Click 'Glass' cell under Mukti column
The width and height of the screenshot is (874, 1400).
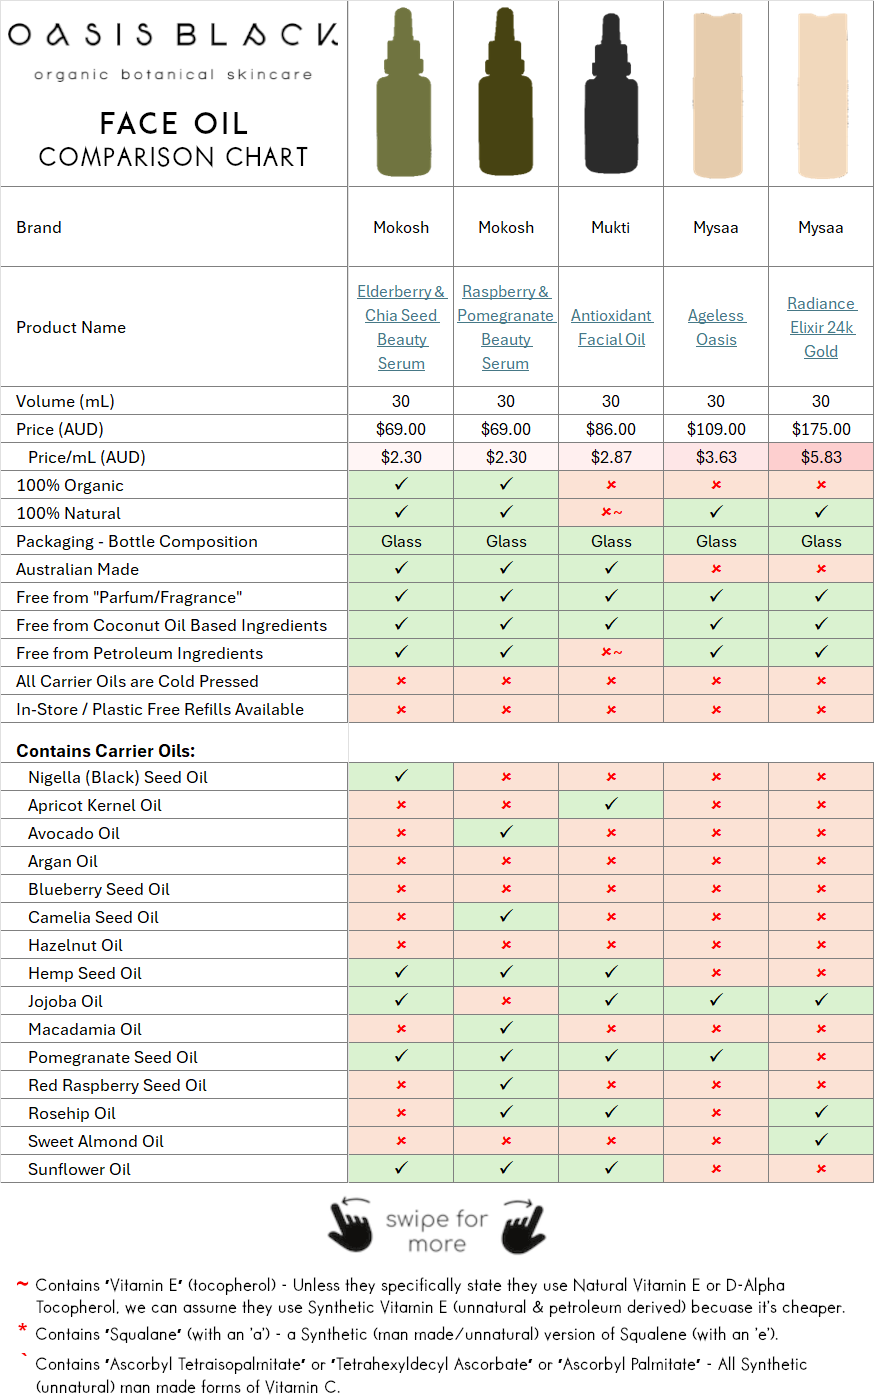click(611, 541)
